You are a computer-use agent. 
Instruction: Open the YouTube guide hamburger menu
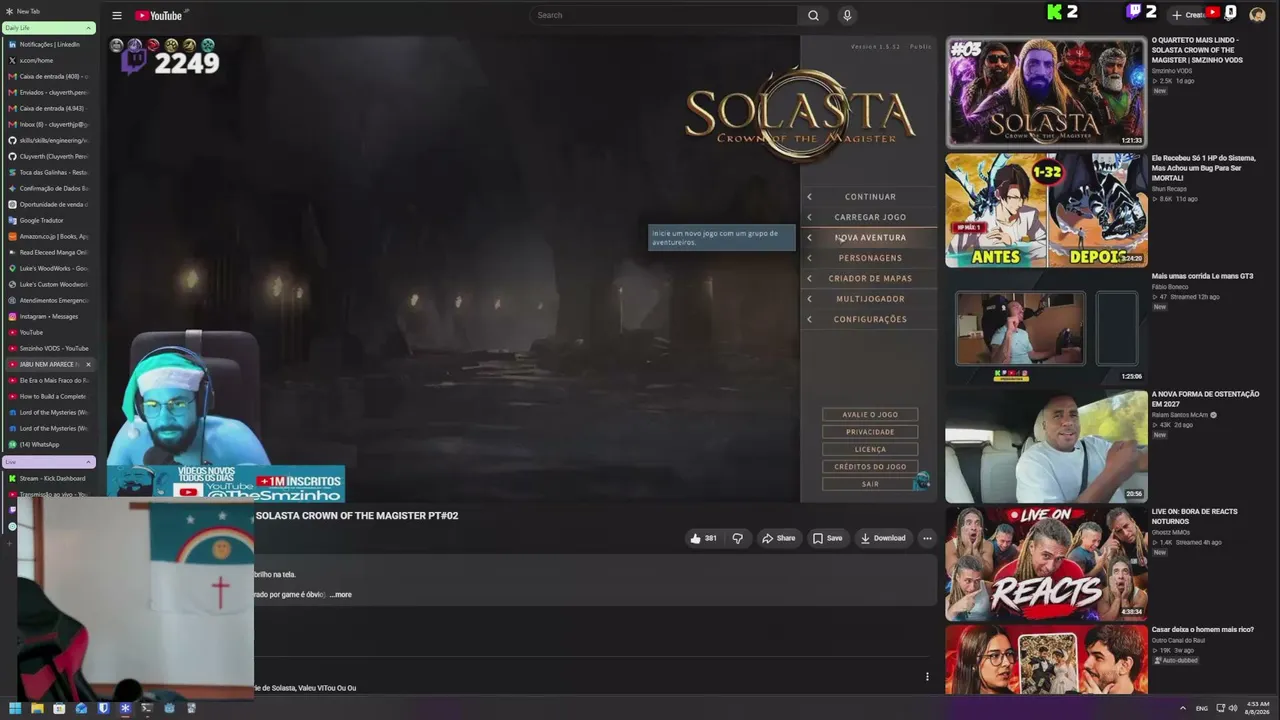(117, 16)
